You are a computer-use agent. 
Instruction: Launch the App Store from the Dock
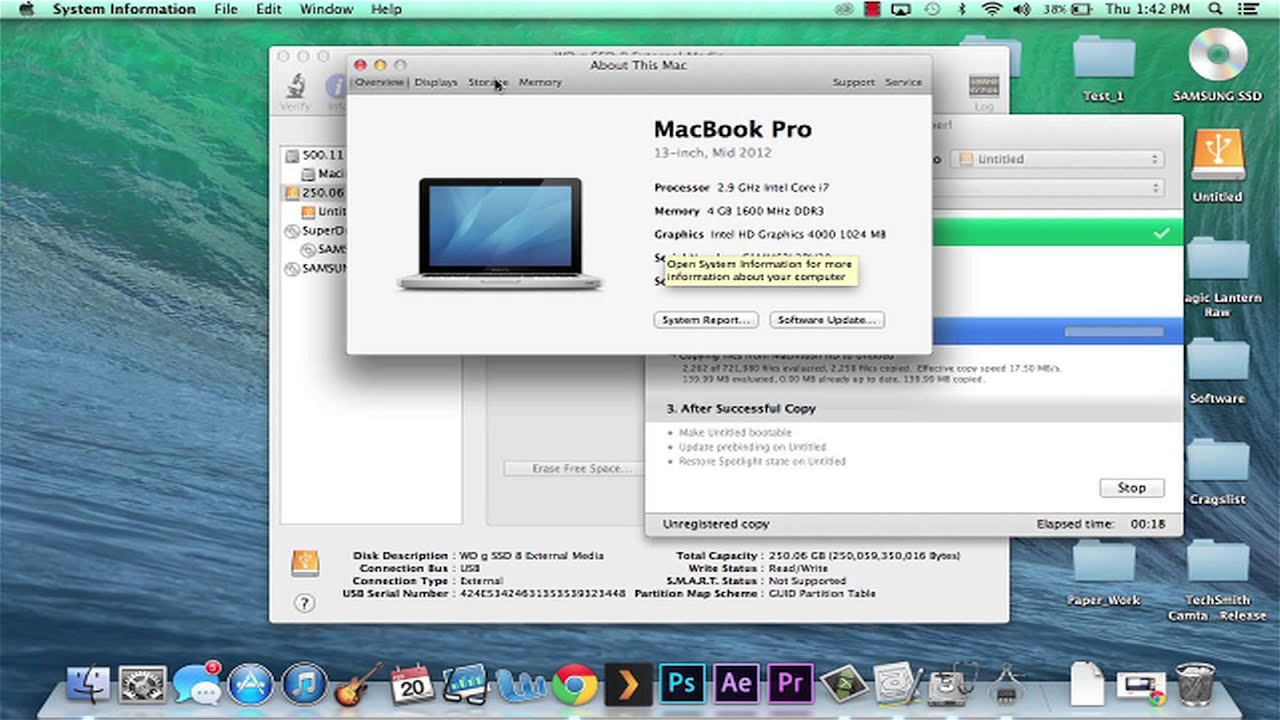[250, 685]
